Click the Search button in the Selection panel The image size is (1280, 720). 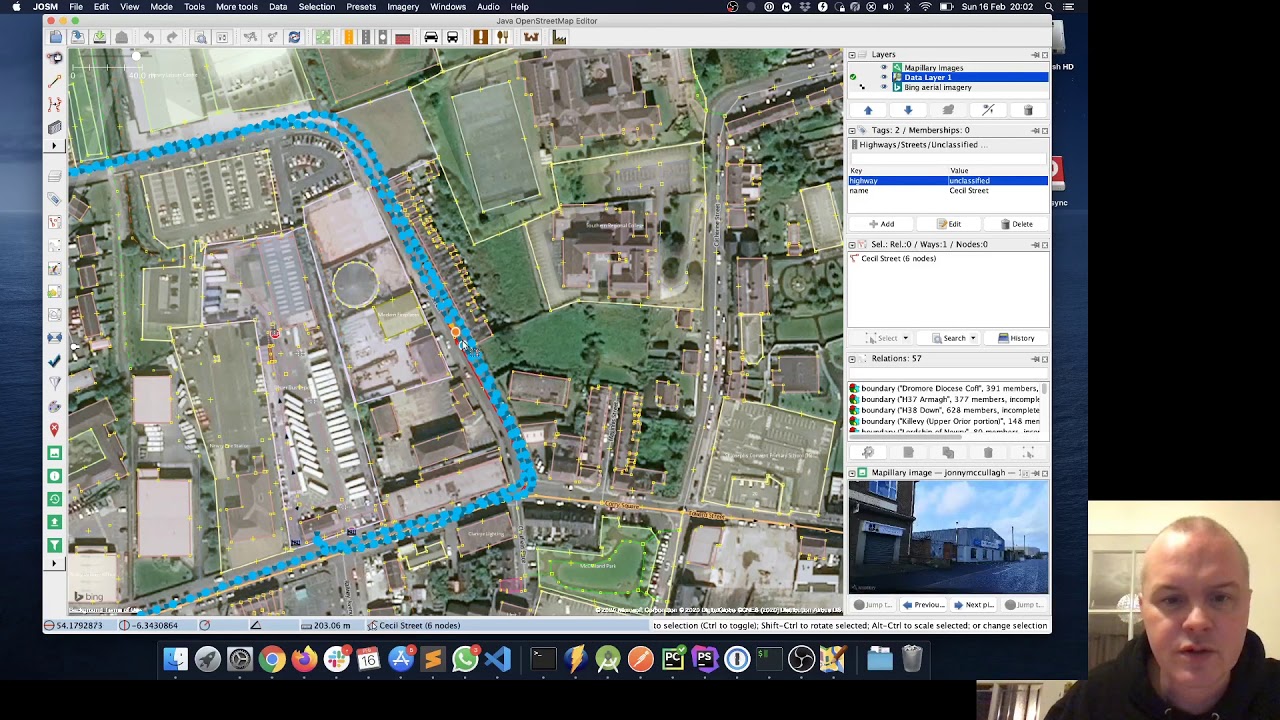coord(948,338)
